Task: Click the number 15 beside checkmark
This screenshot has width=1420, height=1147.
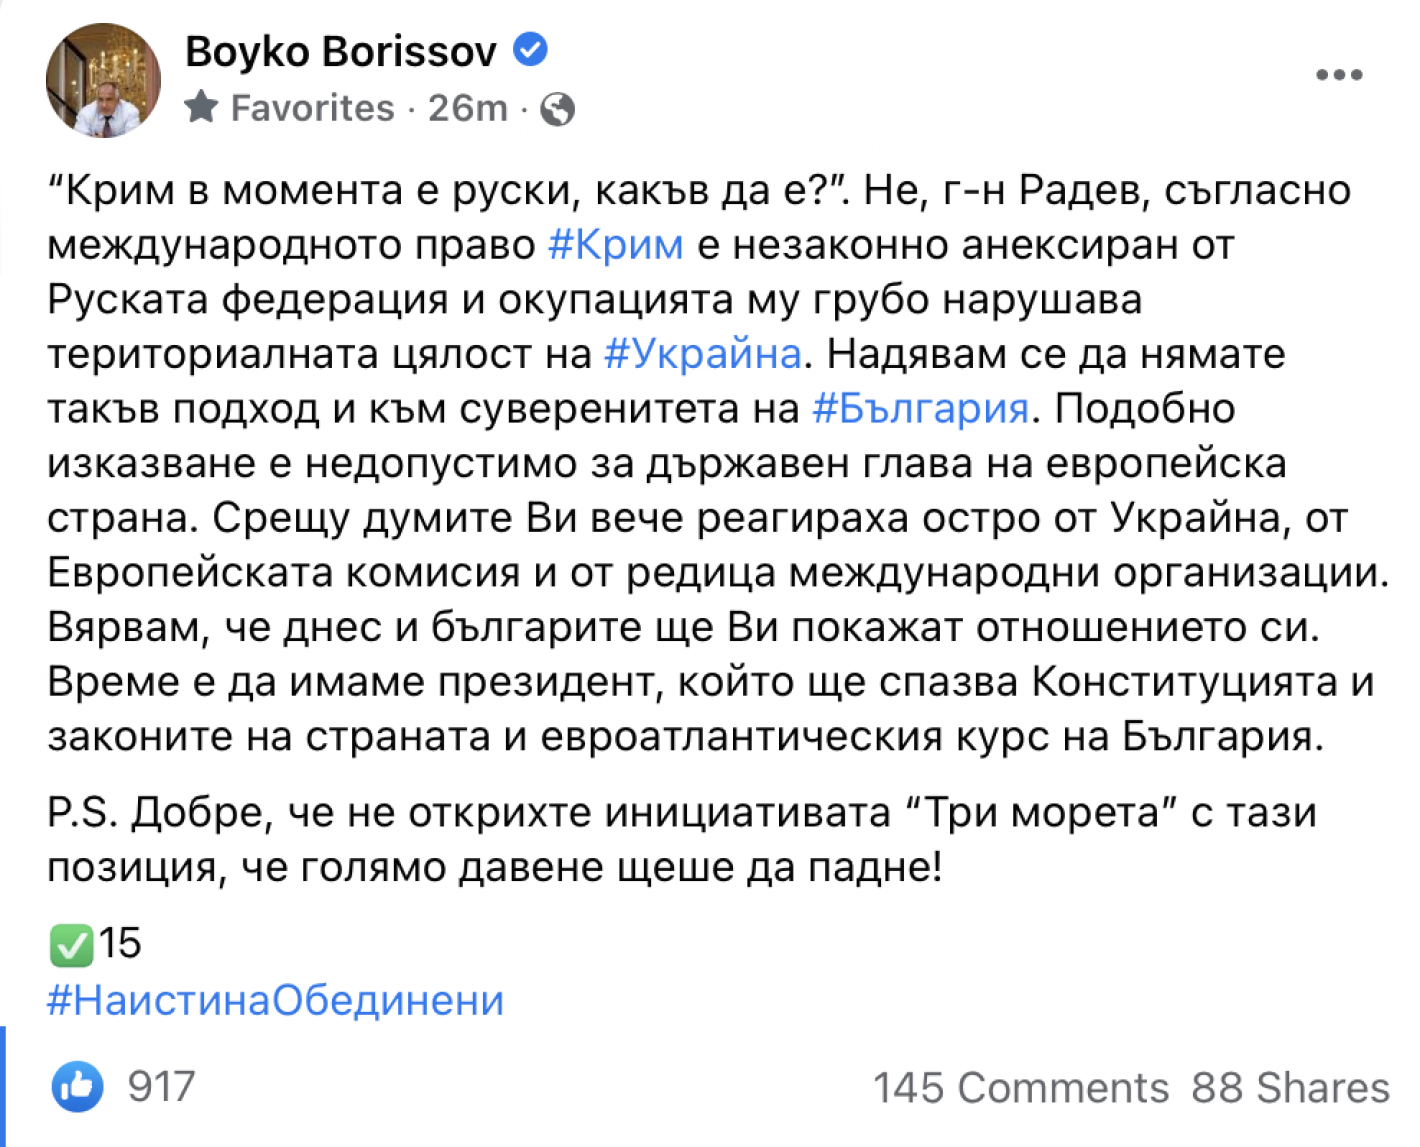Action: [120, 944]
